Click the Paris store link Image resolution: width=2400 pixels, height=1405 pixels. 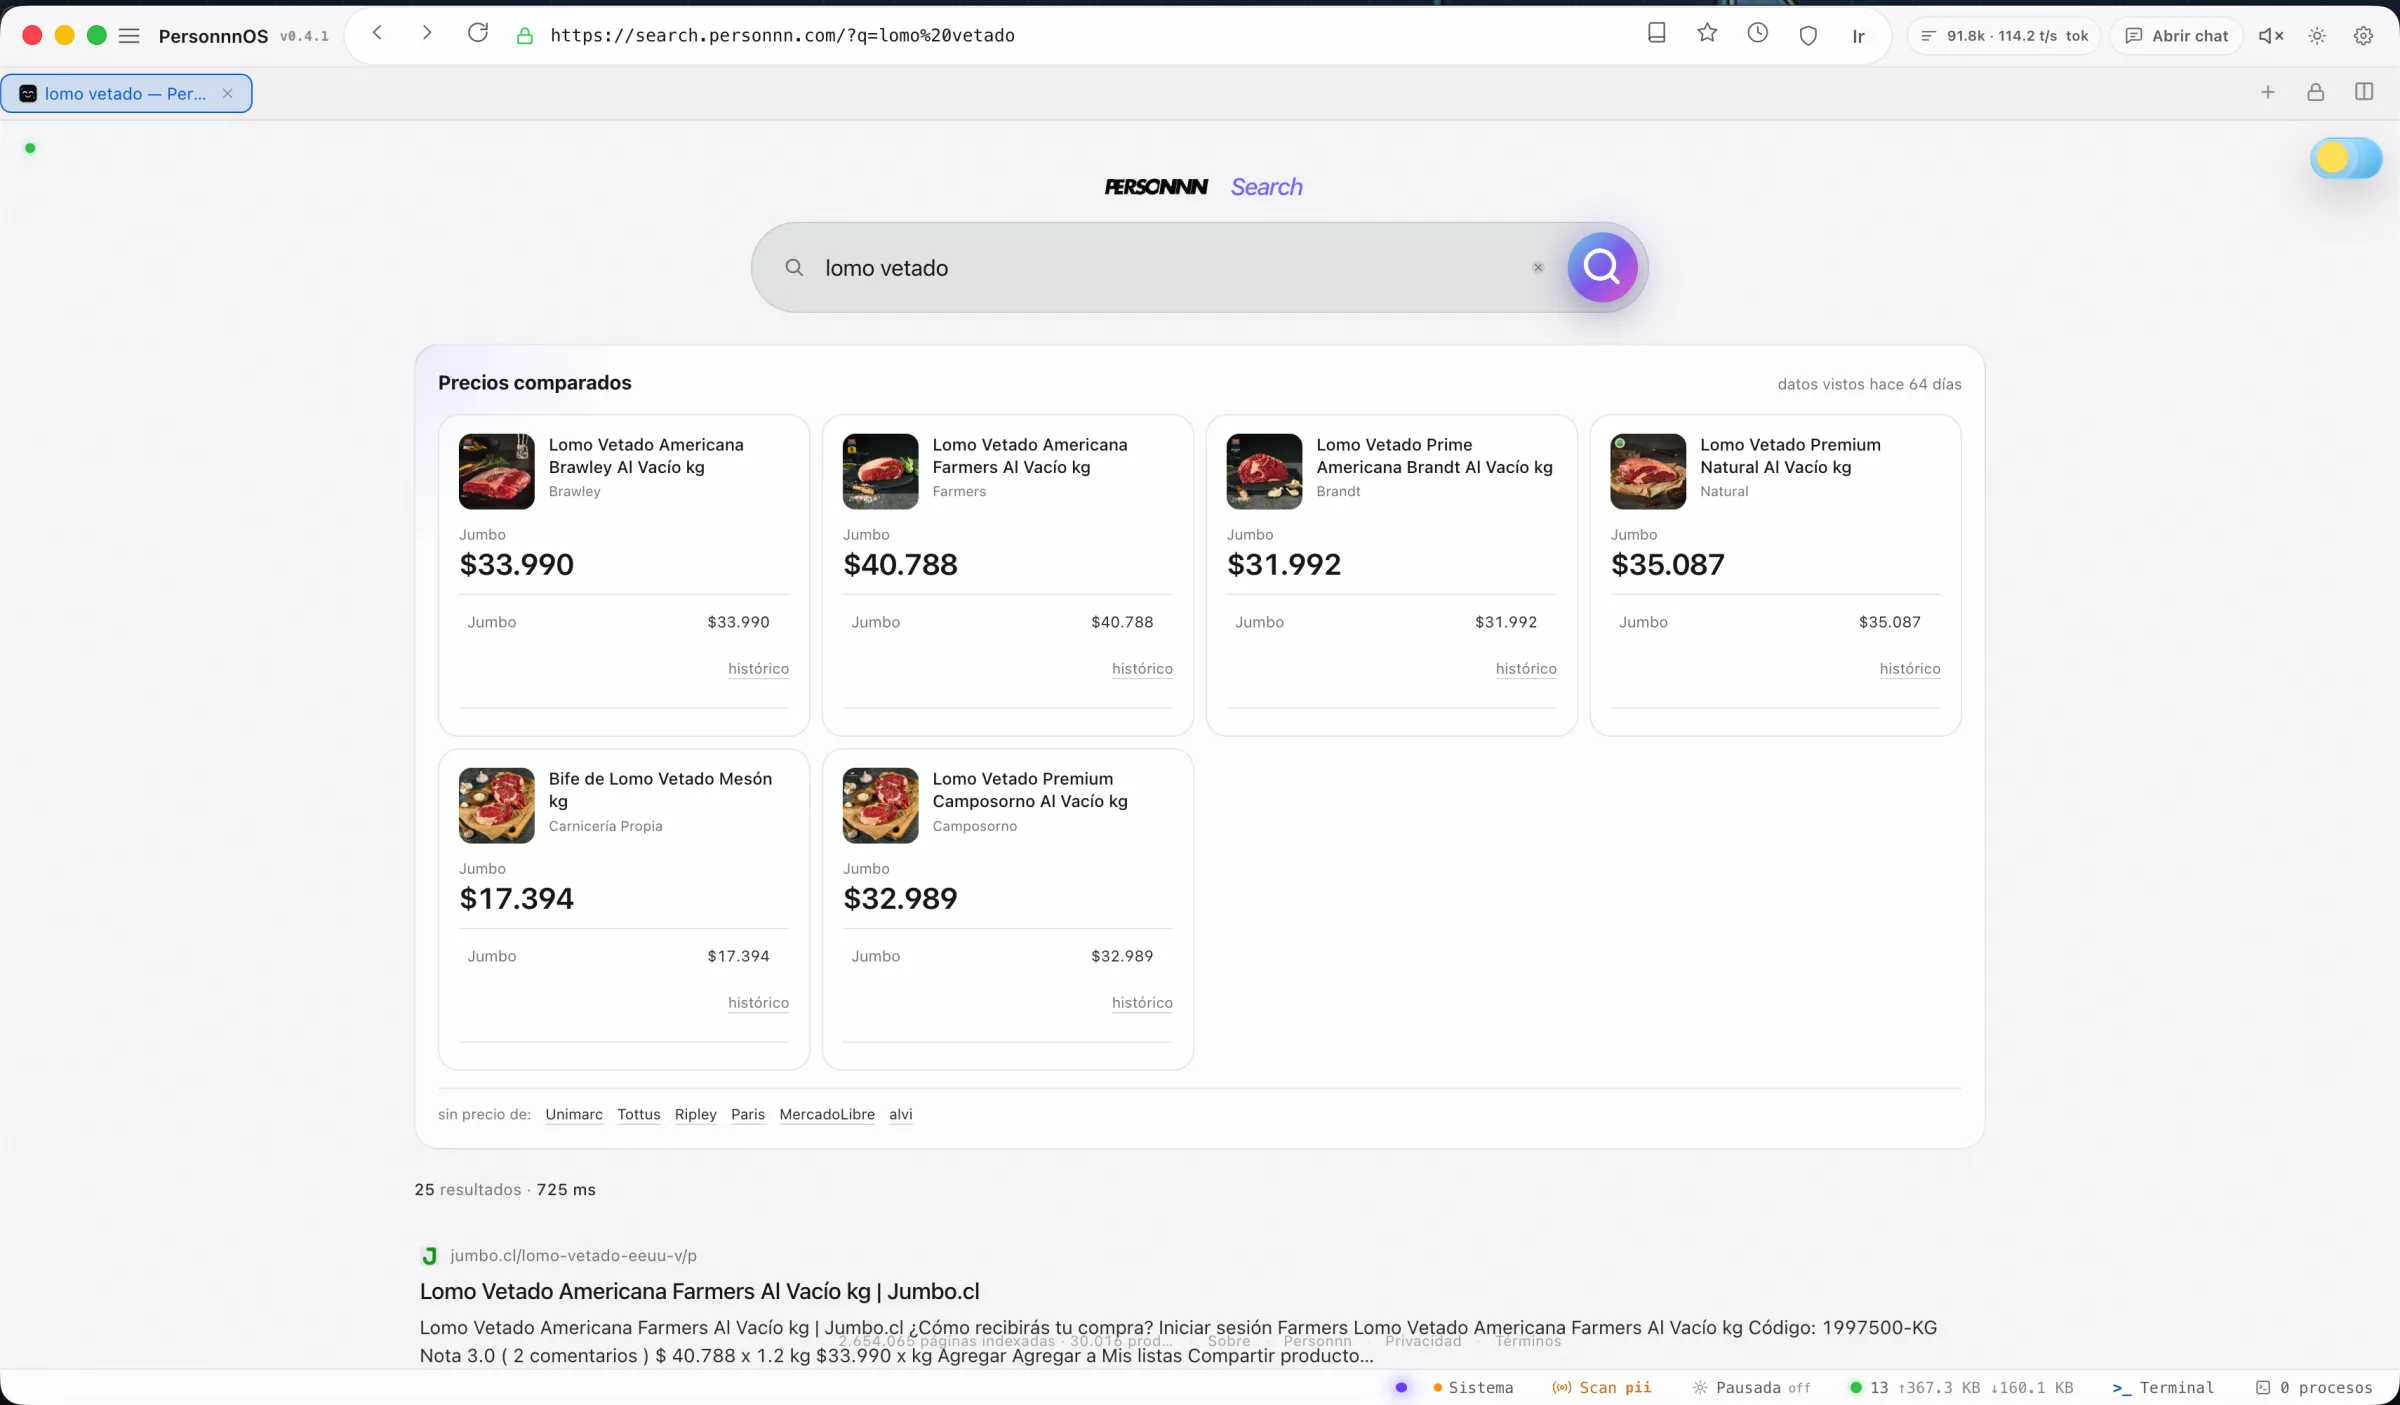pyautogui.click(x=748, y=1114)
